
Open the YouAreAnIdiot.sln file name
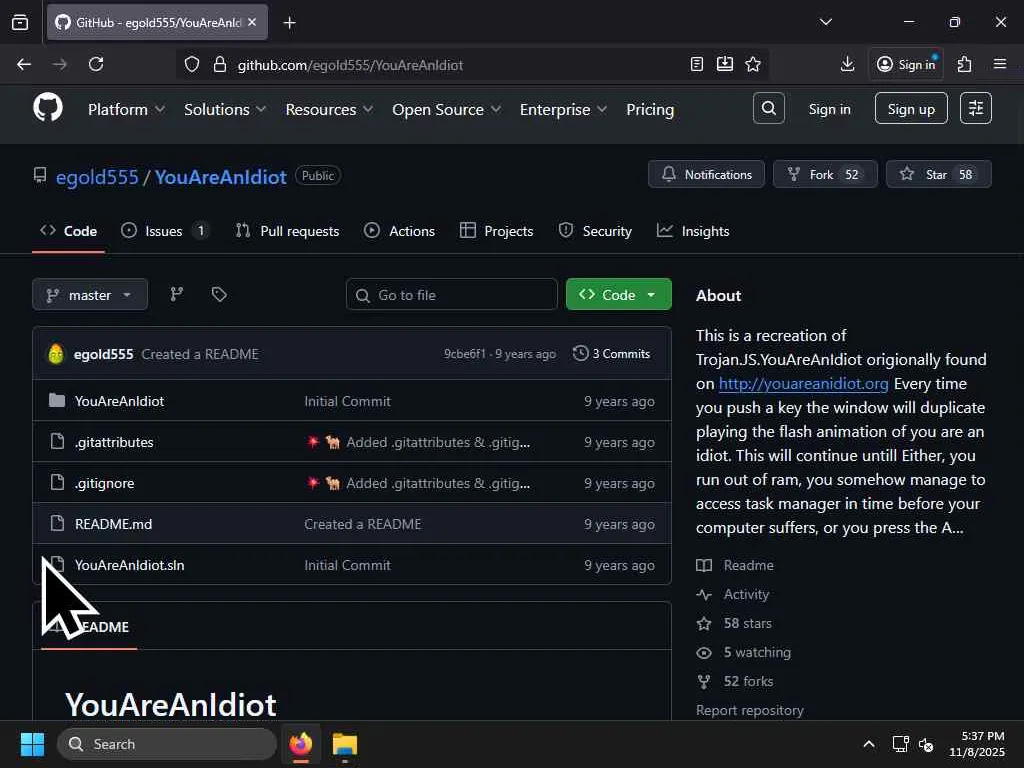tap(129, 565)
